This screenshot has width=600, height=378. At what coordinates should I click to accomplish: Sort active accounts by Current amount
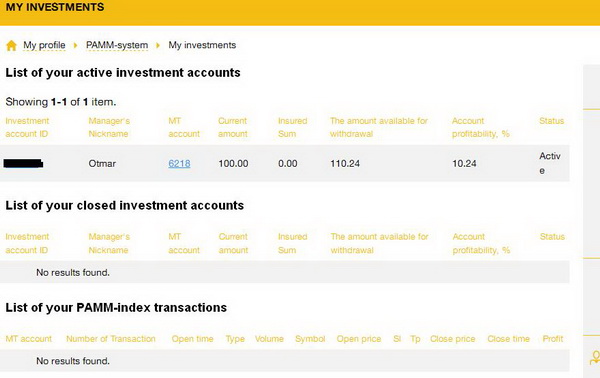tap(233, 127)
